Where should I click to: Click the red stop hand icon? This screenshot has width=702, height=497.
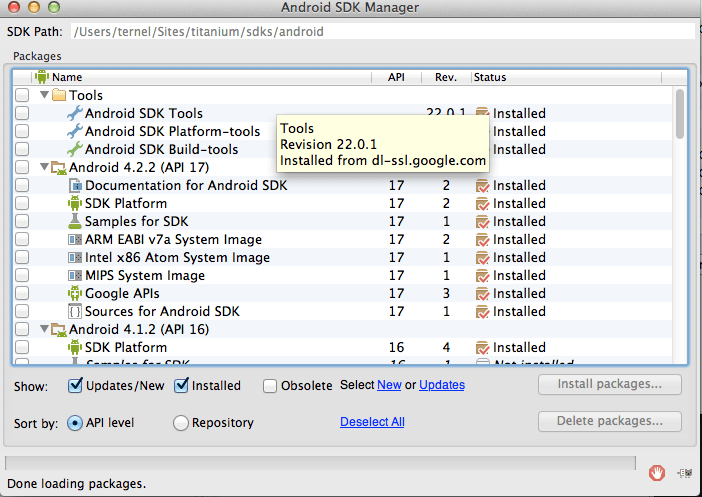(657, 472)
